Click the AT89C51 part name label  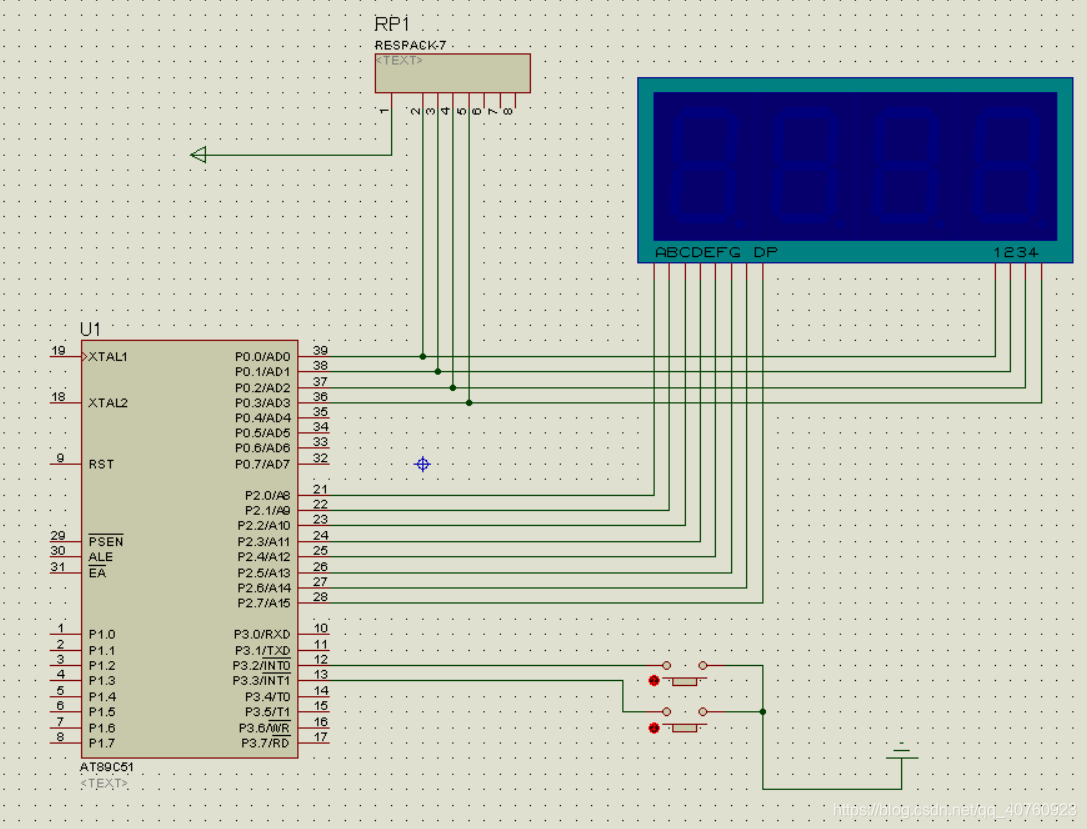pyautogui.click(x=107, y=767)
